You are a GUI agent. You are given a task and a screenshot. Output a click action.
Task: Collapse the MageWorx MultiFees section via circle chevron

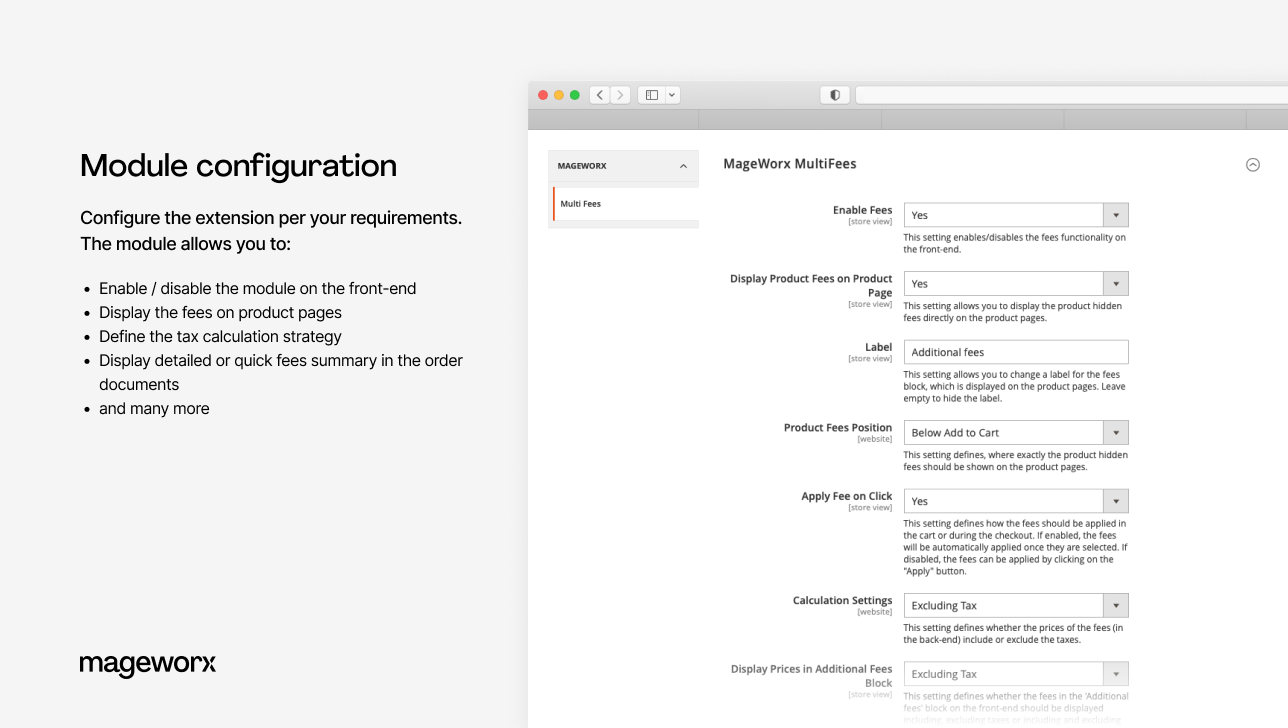click(x=1252, y=164)
